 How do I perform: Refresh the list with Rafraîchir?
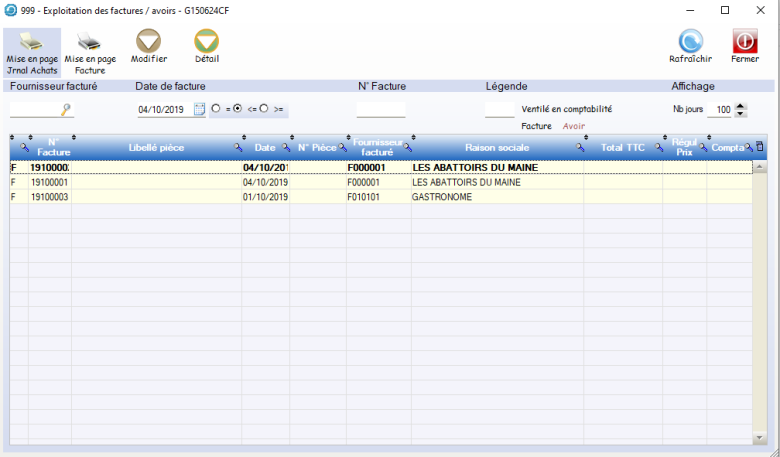[690, 46]
